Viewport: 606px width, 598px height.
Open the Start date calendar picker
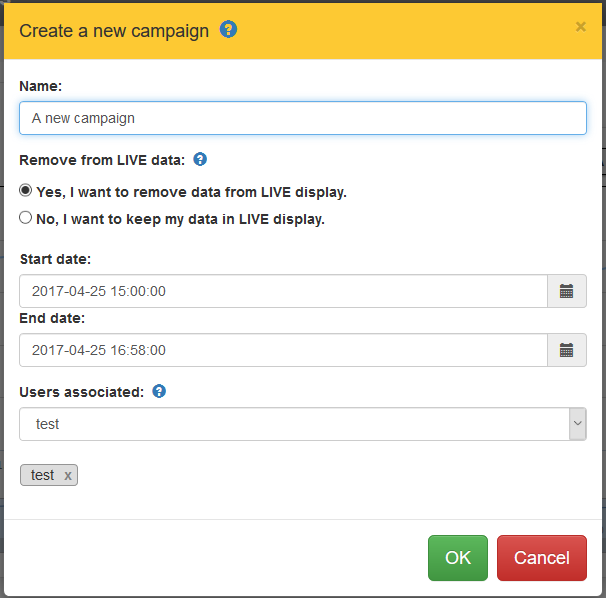(x=567, y=292)
